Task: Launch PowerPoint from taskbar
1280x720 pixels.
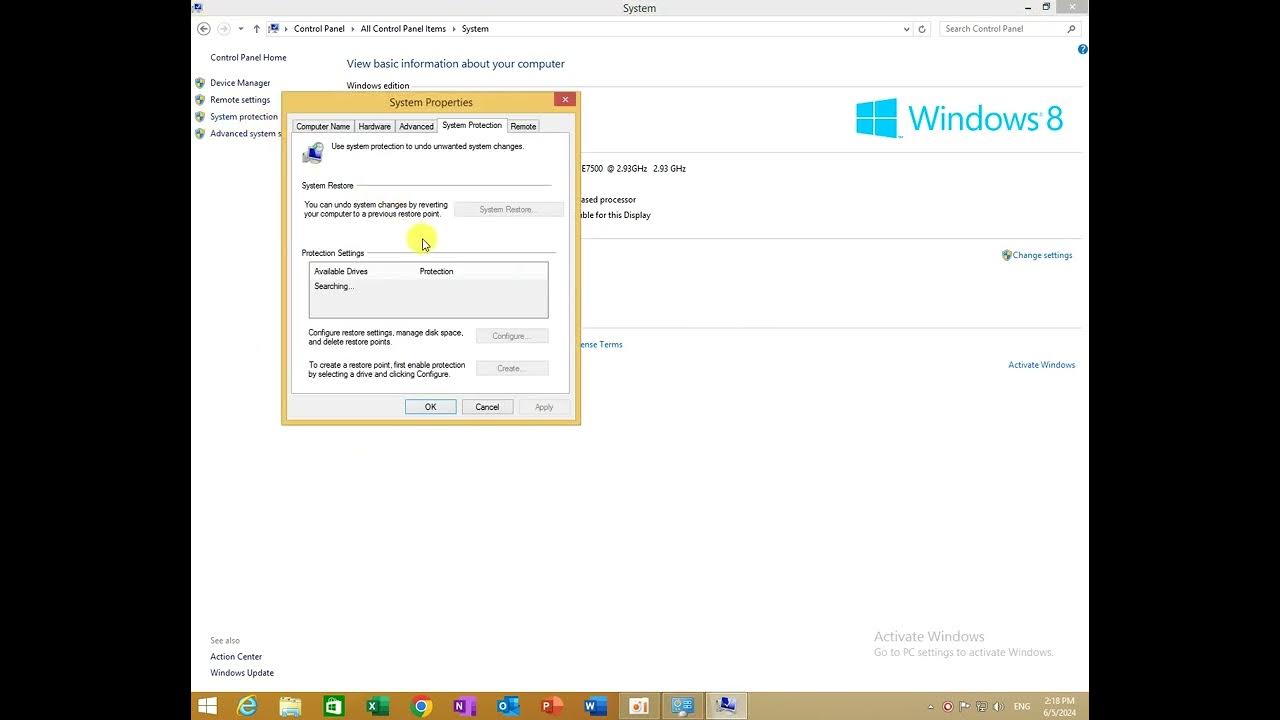Action: (x=551, y=706)
